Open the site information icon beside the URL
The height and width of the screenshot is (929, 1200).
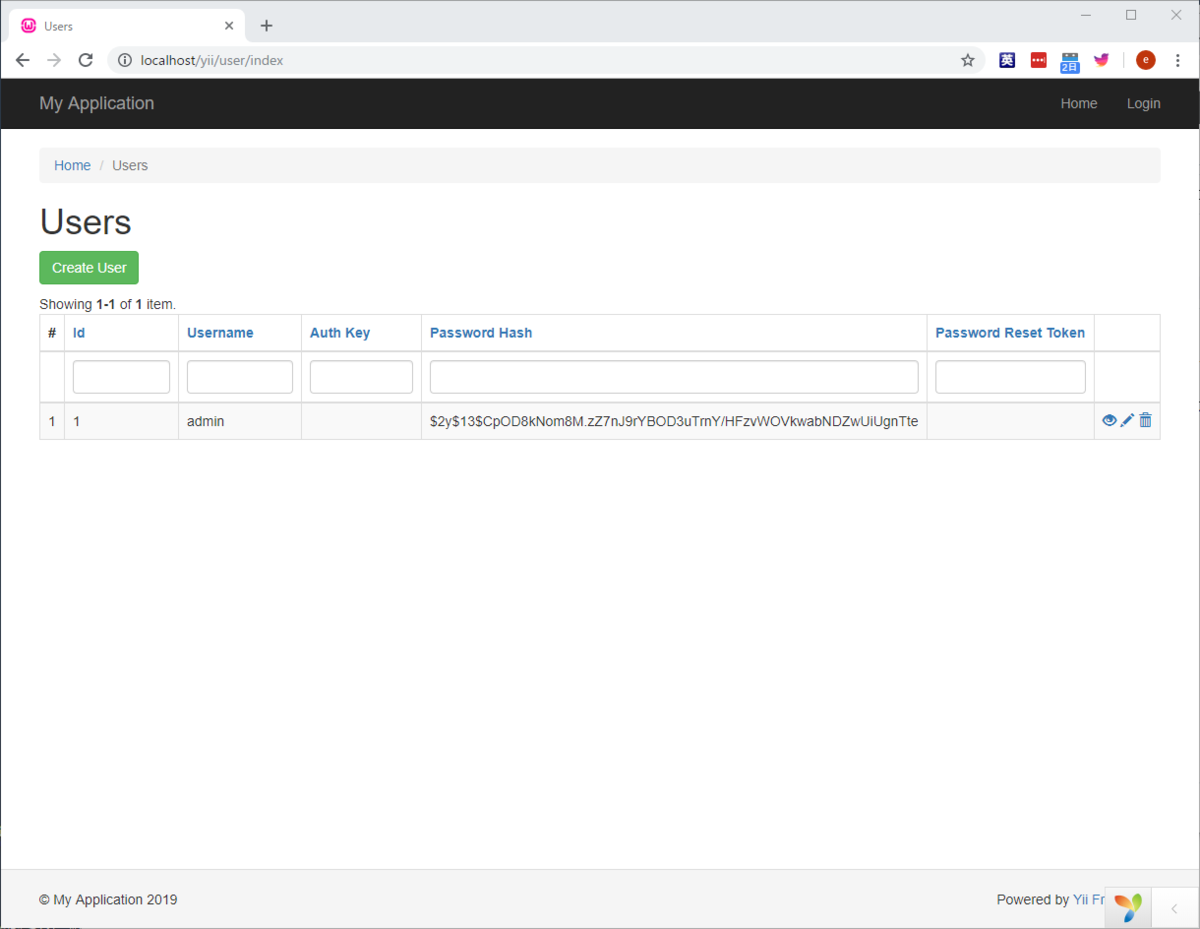click(125, 60)
